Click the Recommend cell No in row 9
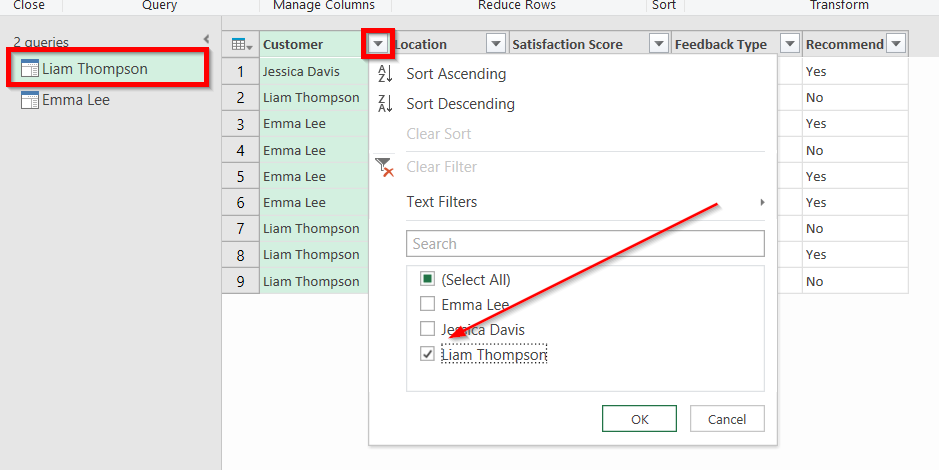939x470 pixels. click(x=855, y=281)
